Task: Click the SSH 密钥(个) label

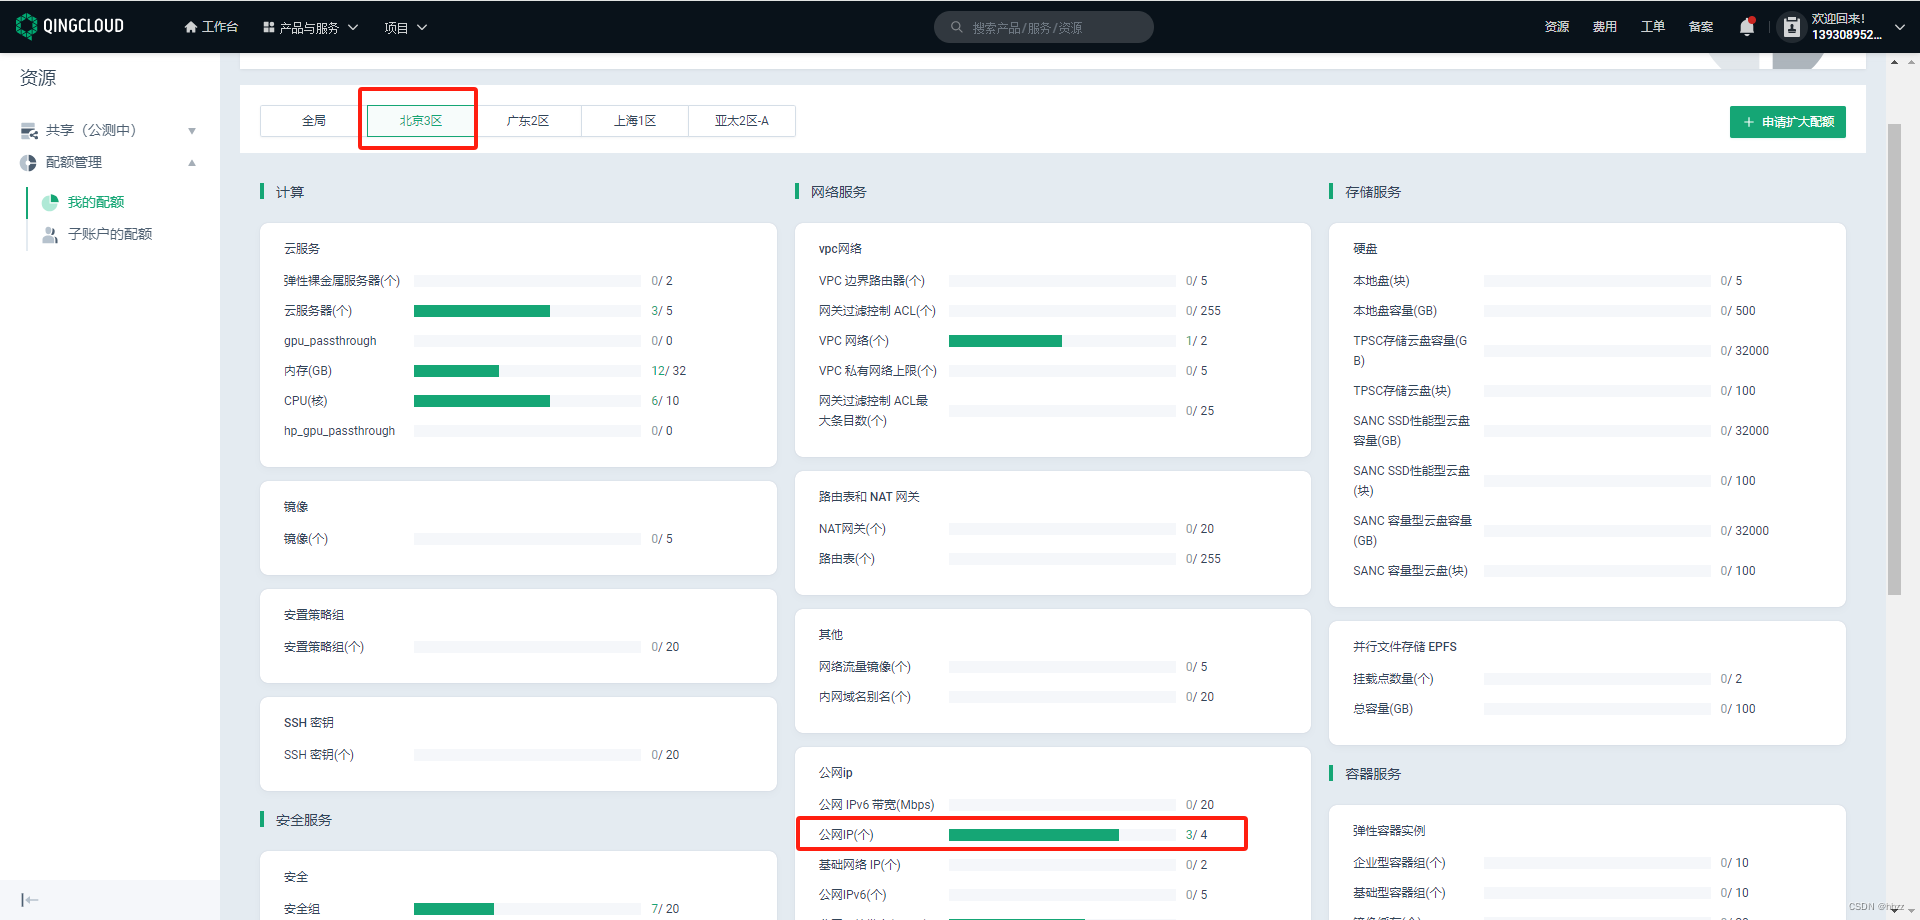Action: [319, 755]
